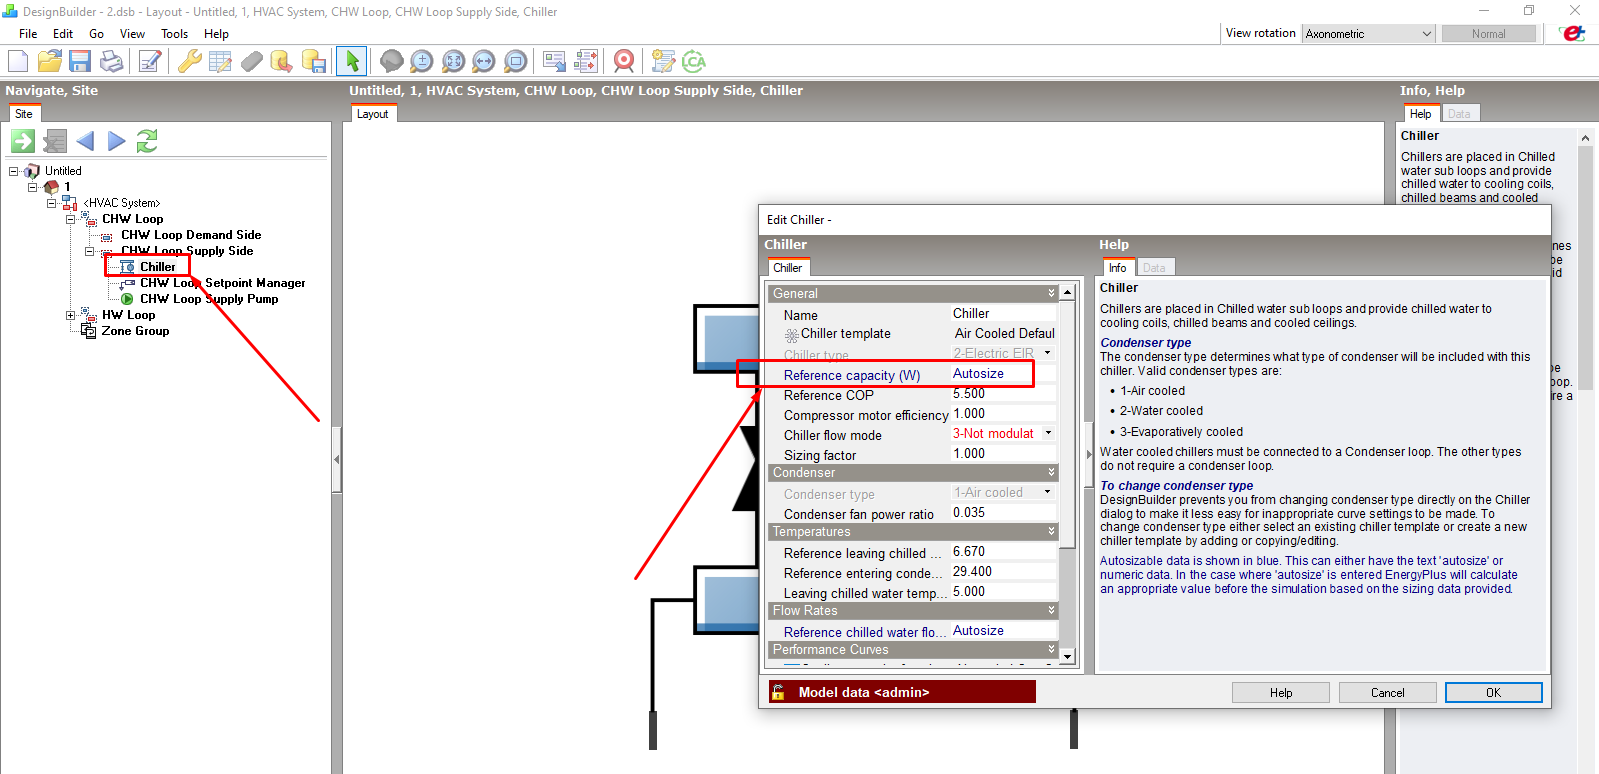Collapse the CHW Loop tree node
The image size is (1599, 774).
click(70, 219)
